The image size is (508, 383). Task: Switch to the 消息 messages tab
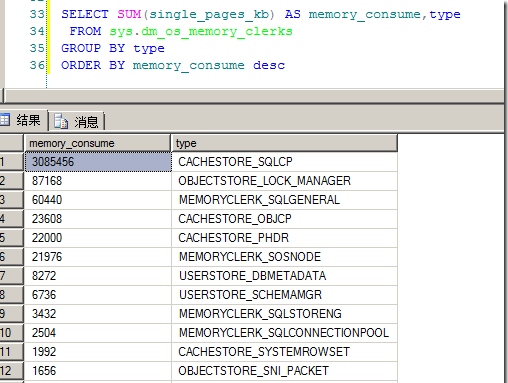pos(77,121)
